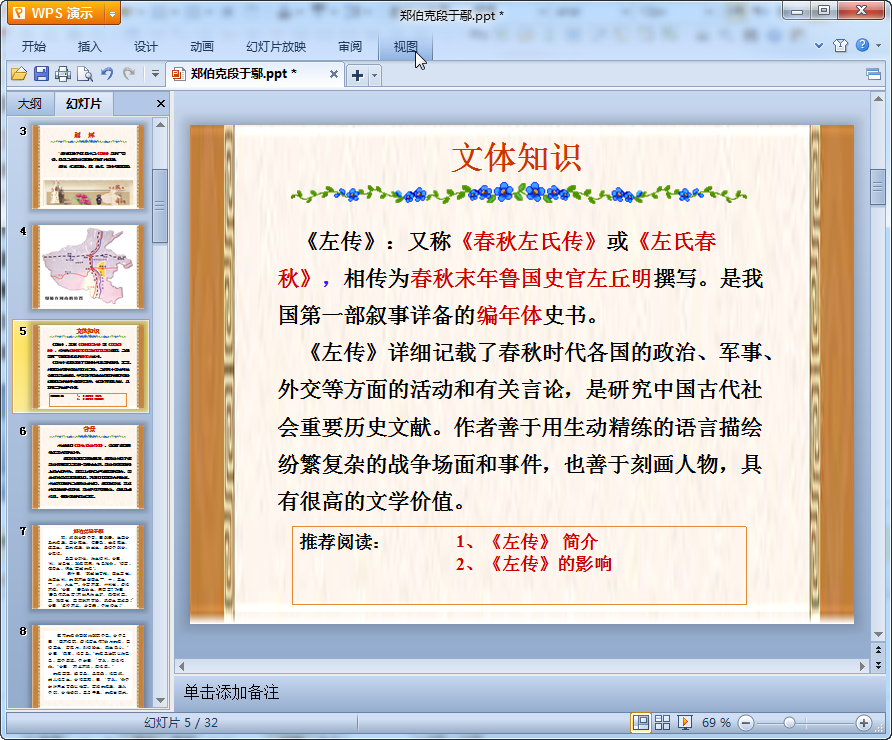Click the 推荐阅读 text on slide
Image resolution: width=892 pixels, height=740 pixels.
pos(339,541)
